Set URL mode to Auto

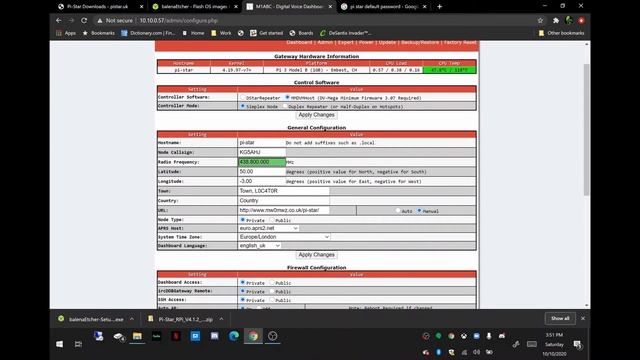tap(398, 211)
